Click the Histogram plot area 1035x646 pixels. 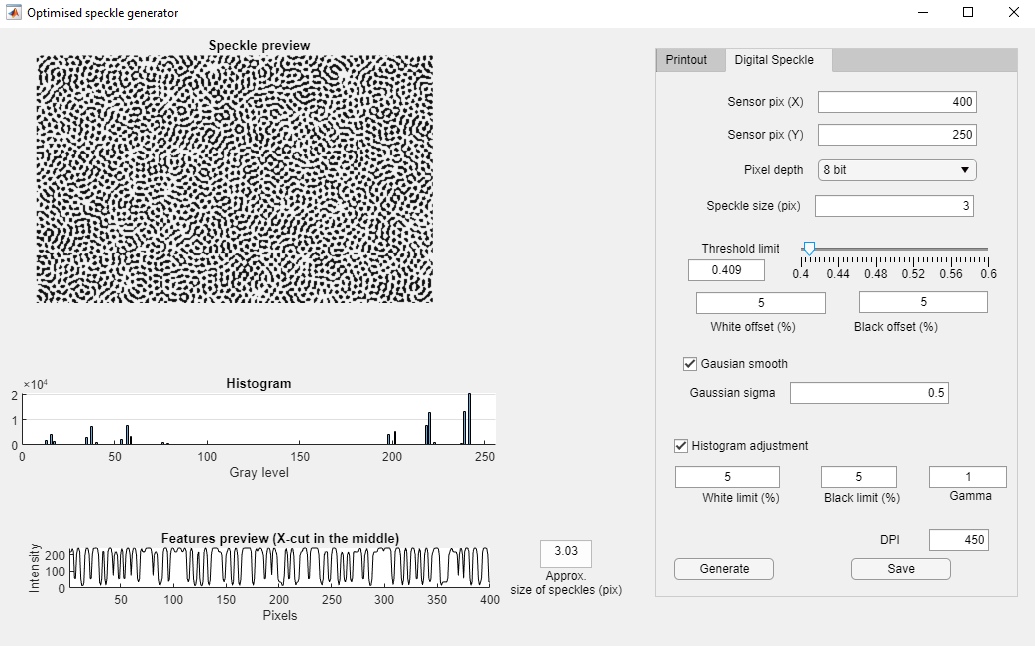coord(259,420)
